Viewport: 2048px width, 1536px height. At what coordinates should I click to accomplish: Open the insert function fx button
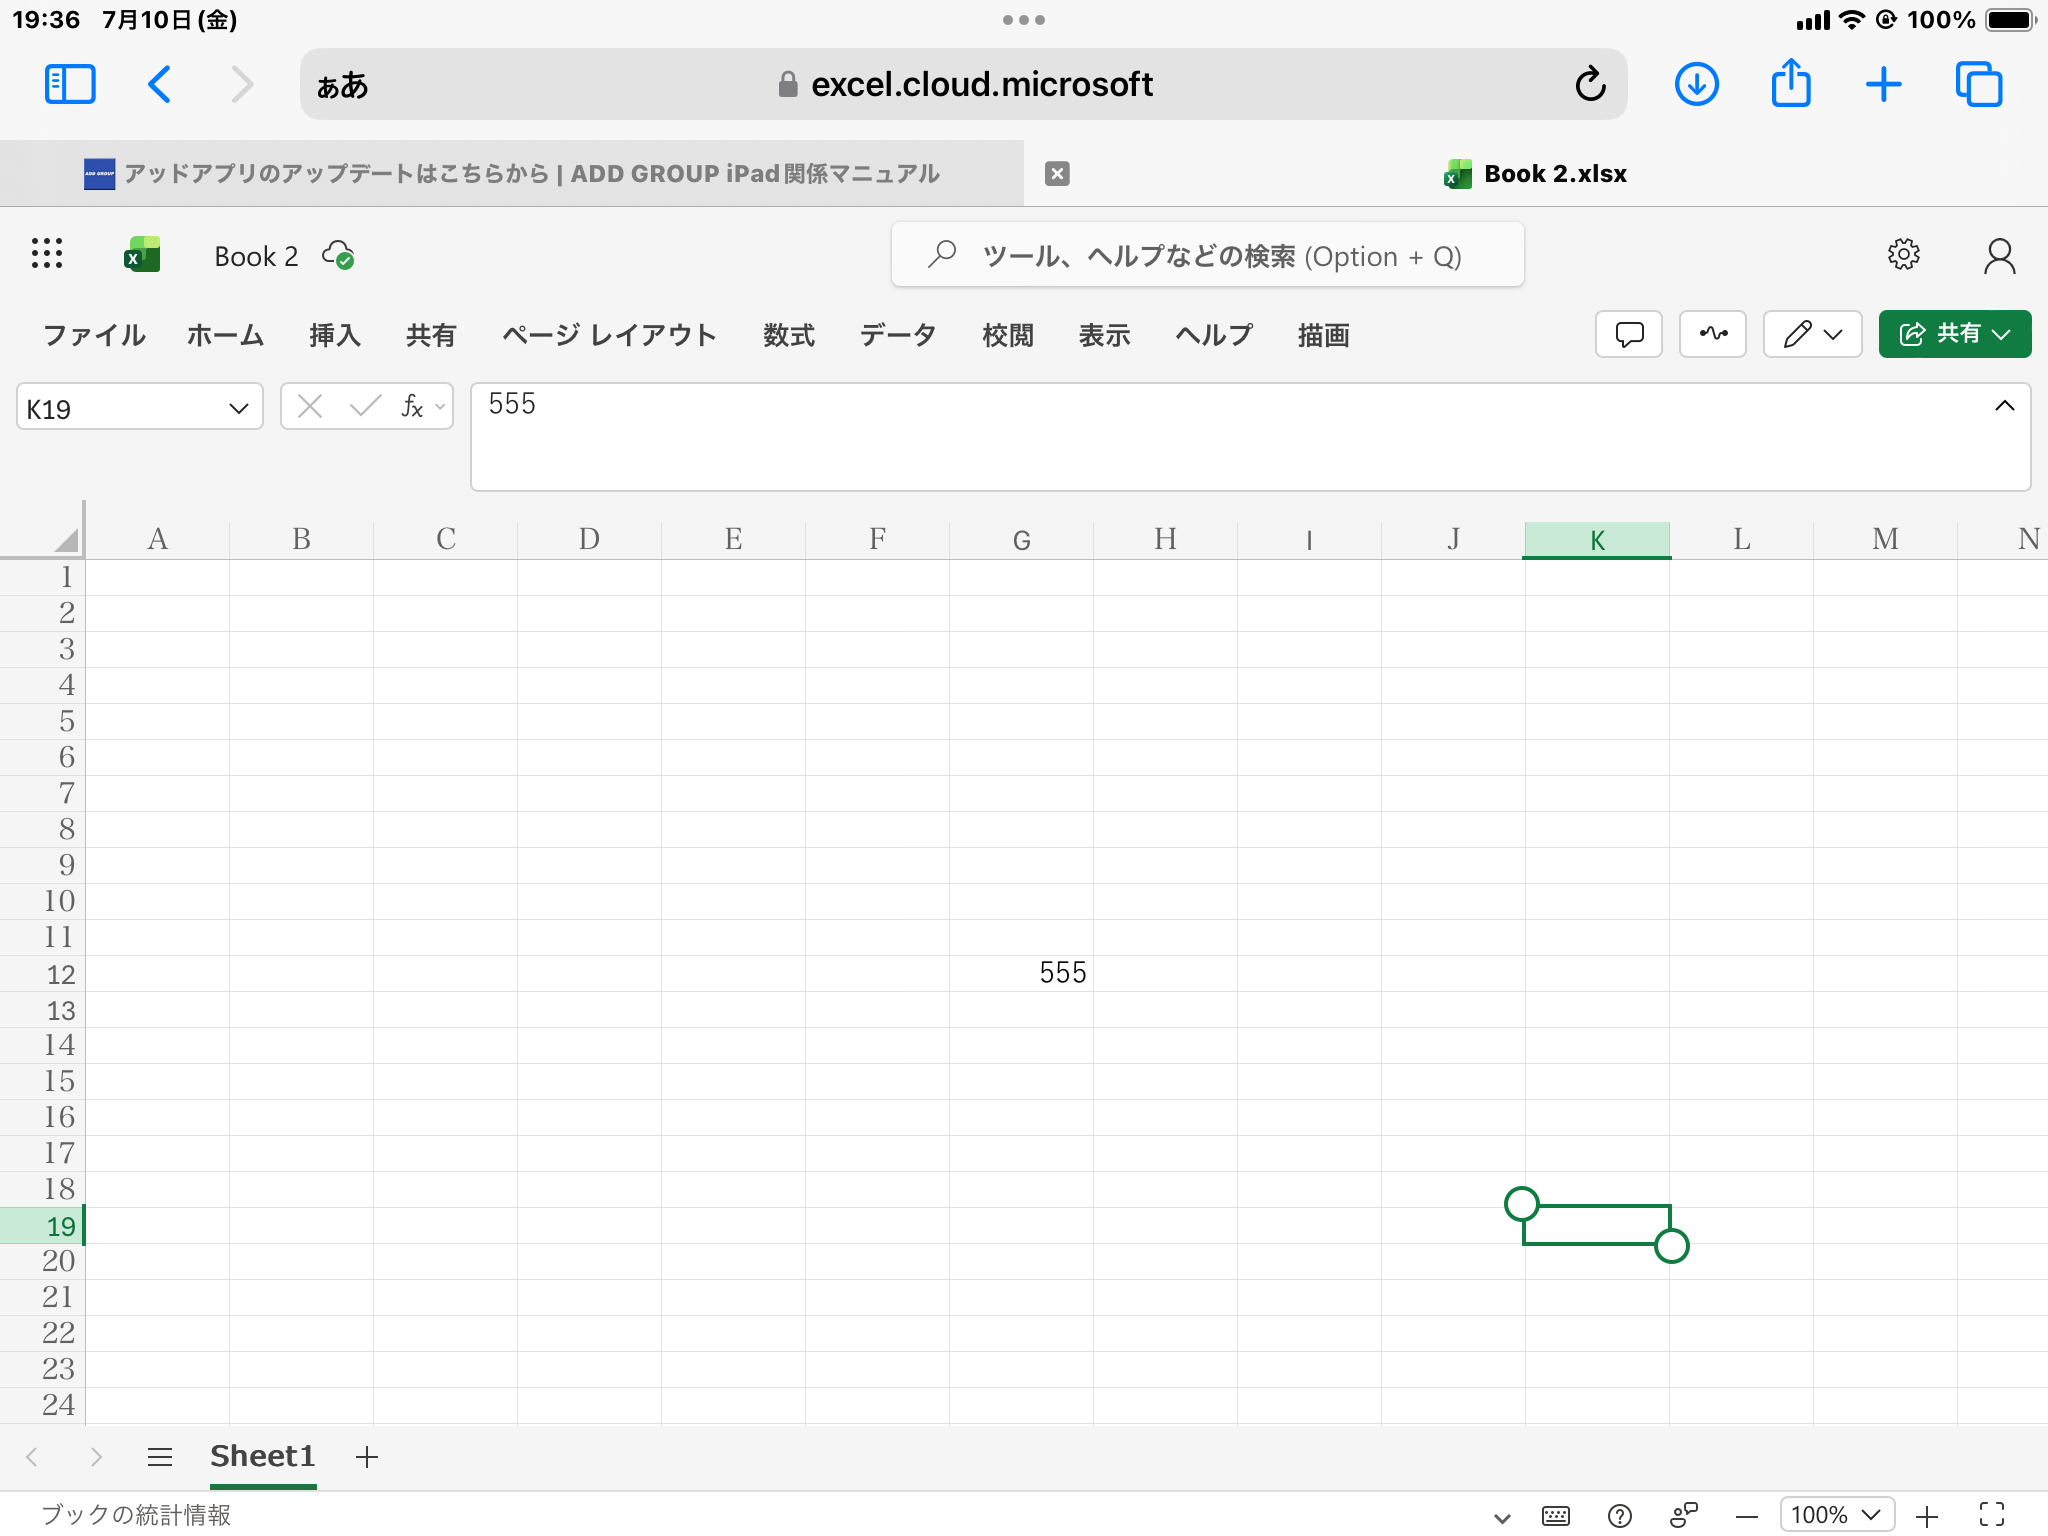point(412,406)
